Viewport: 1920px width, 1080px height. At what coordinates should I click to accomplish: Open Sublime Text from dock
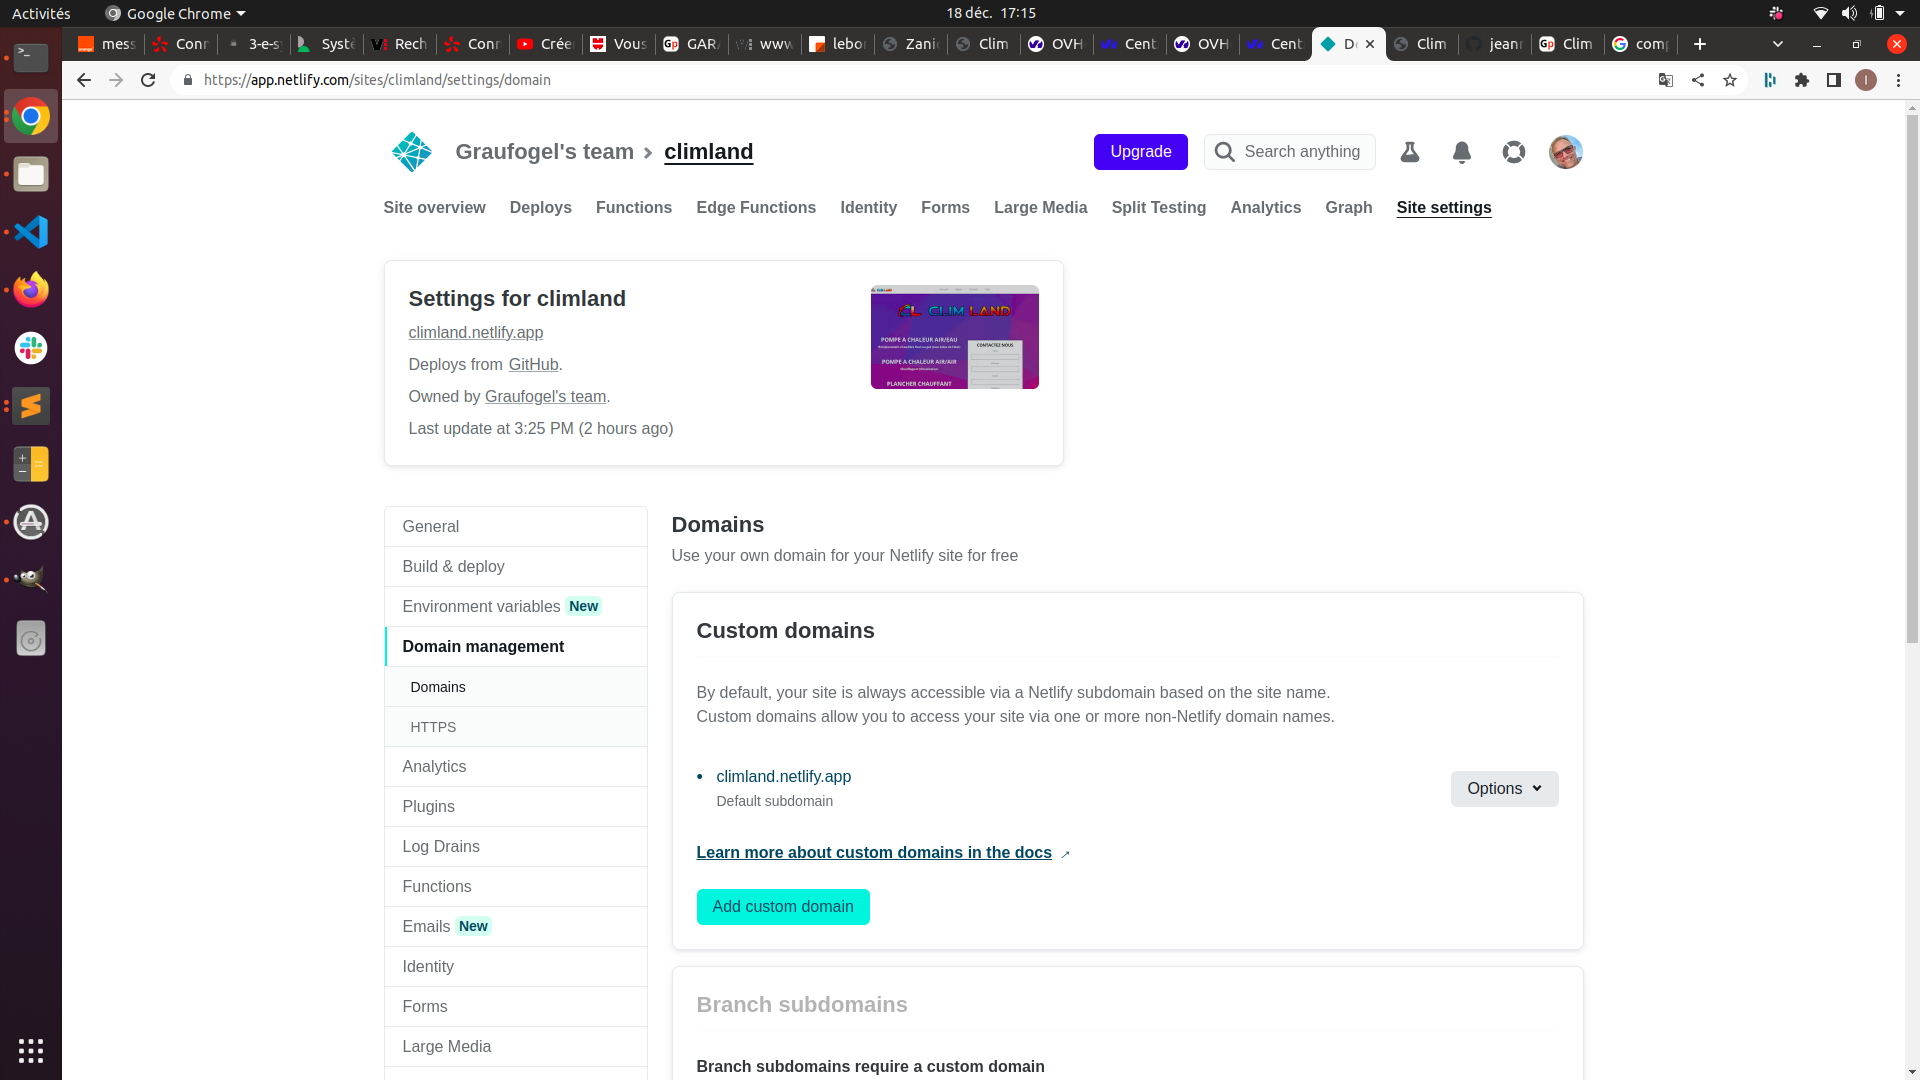31,406
